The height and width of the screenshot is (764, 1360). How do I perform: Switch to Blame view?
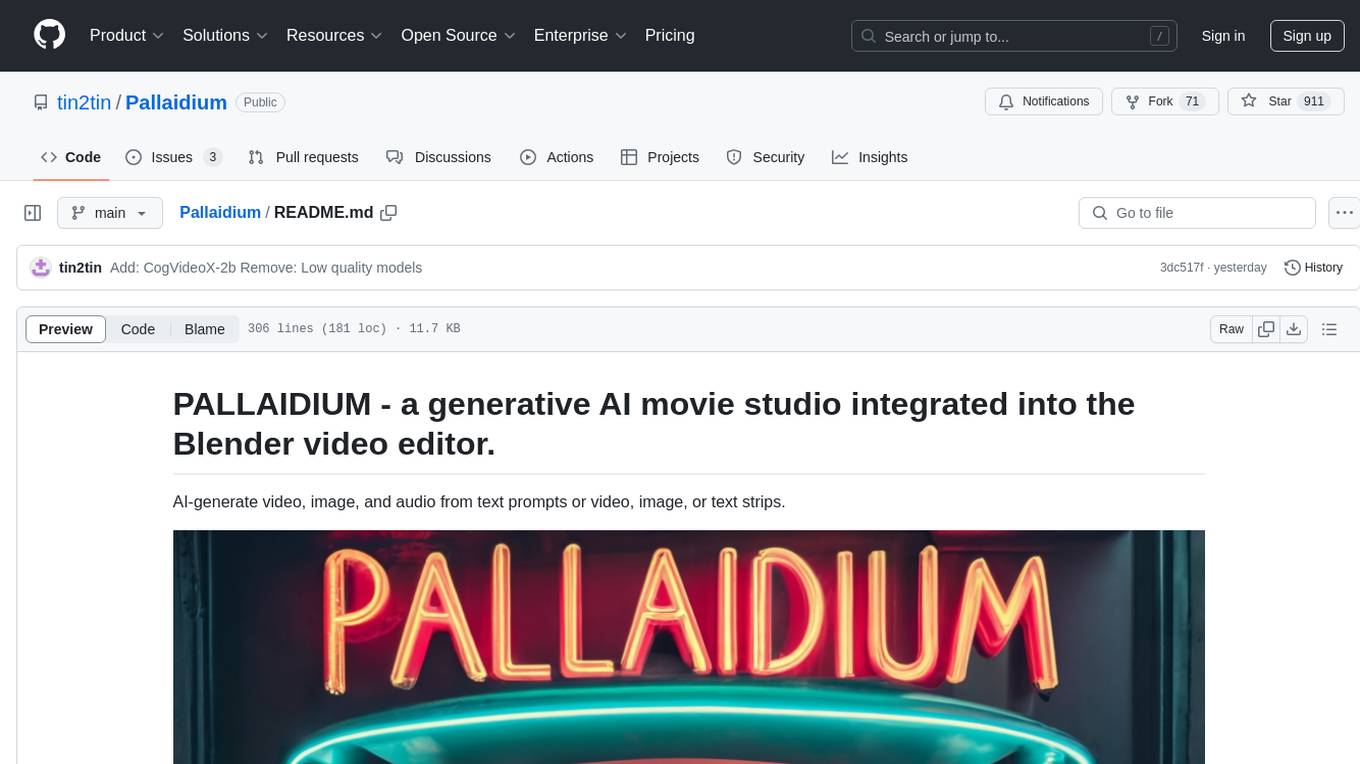(205, 329)
